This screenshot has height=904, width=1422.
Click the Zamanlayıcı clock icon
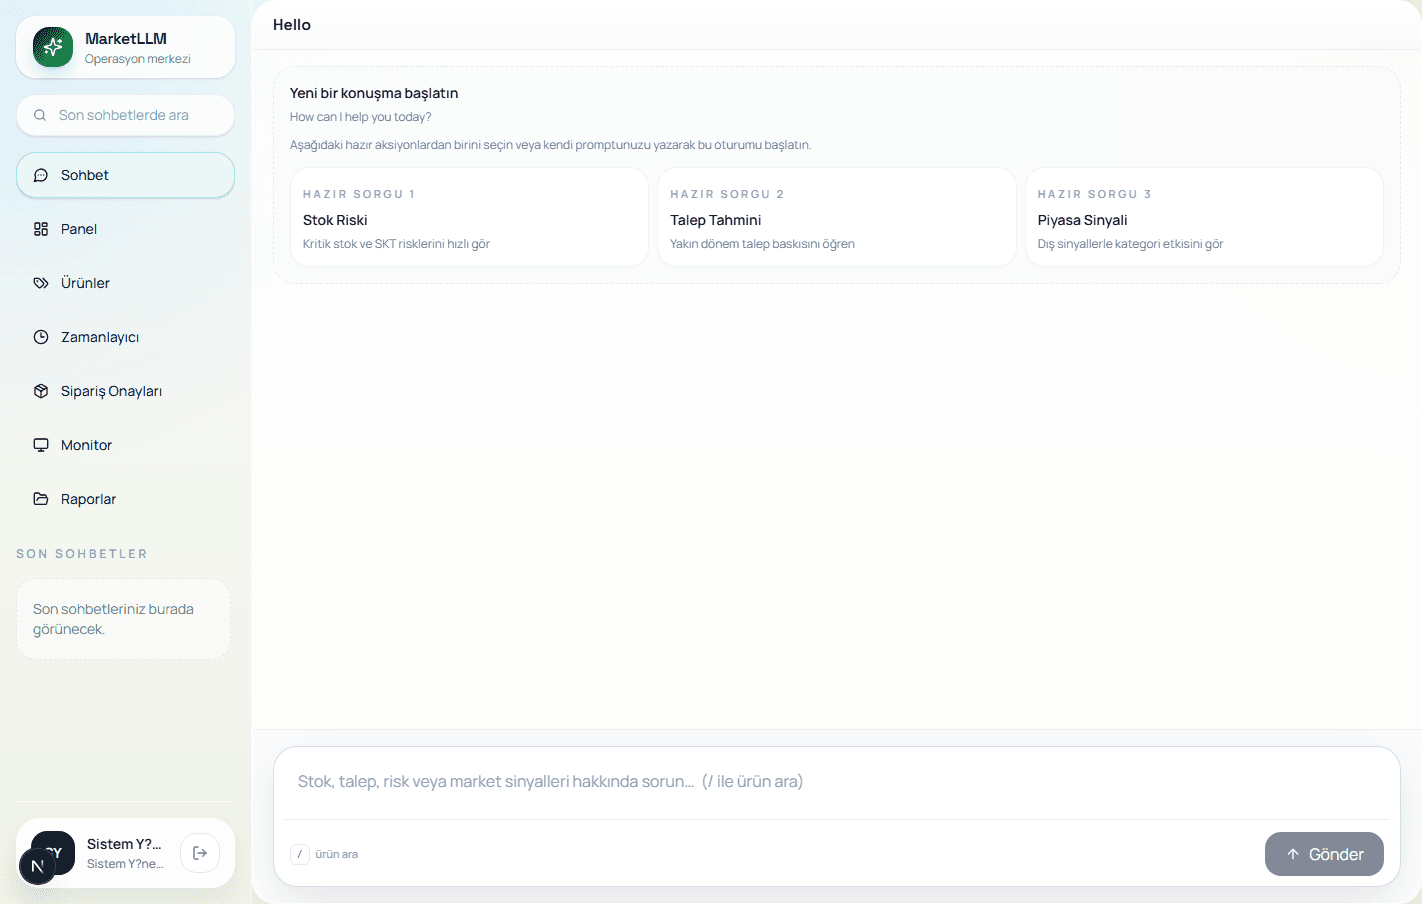tap(41, 337)
